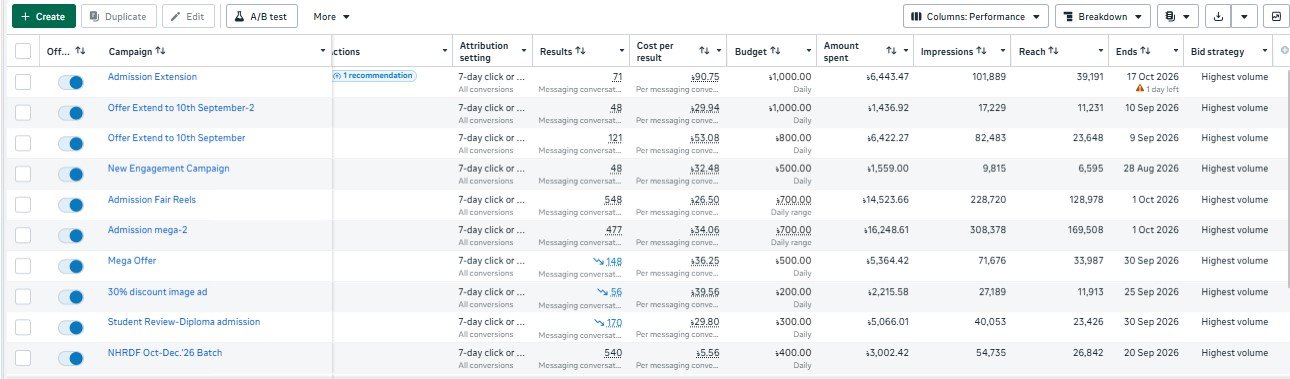Click Admission Extension budget $1,000.00

point(790,77)
